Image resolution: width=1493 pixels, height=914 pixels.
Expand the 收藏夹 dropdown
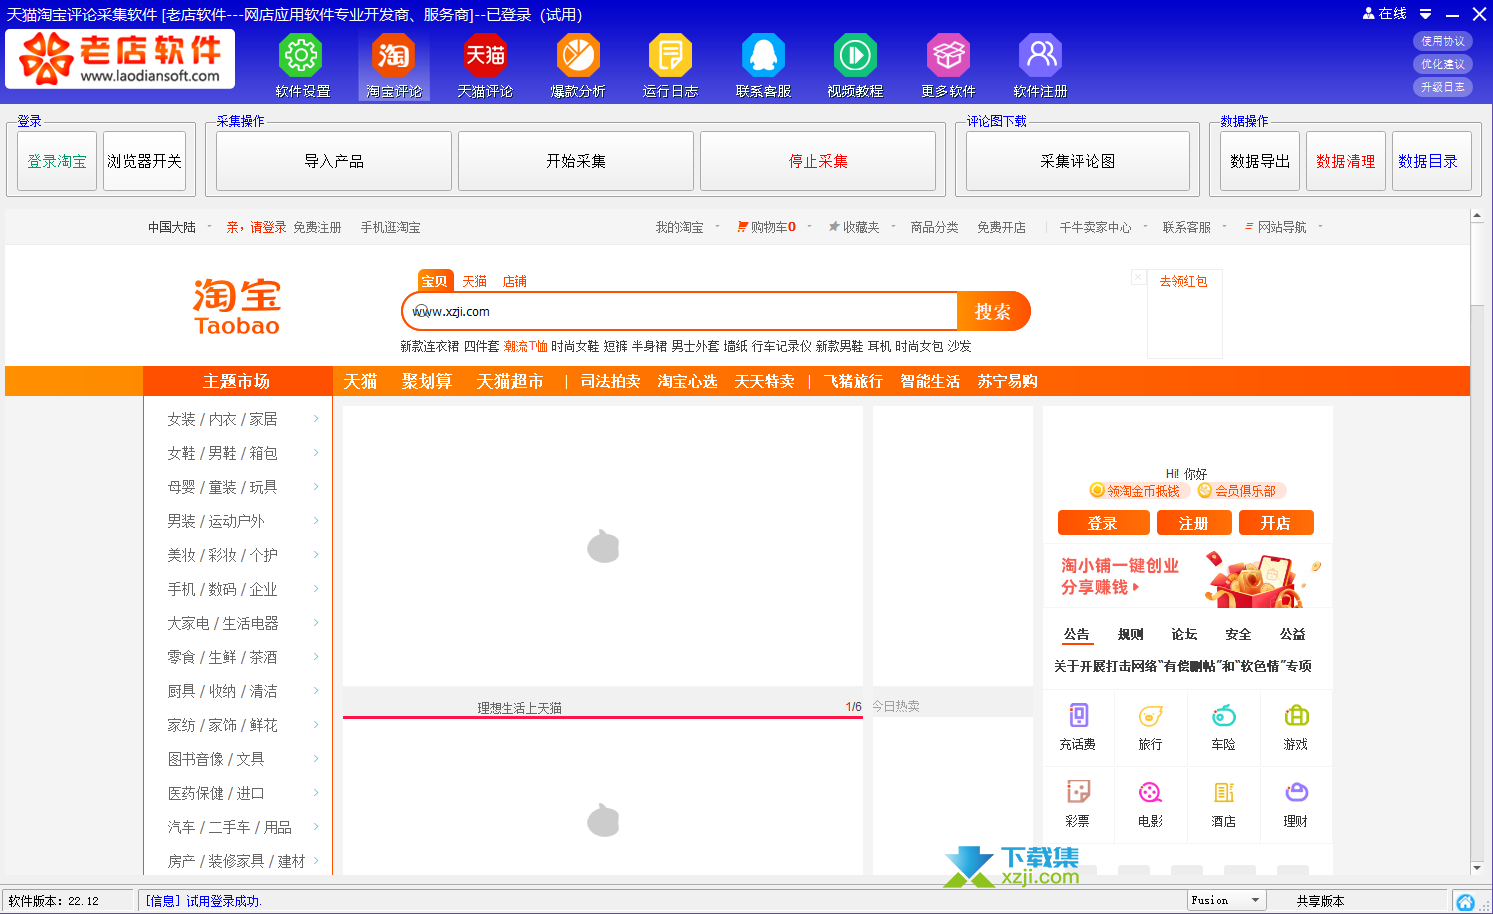tap(892, 227)
